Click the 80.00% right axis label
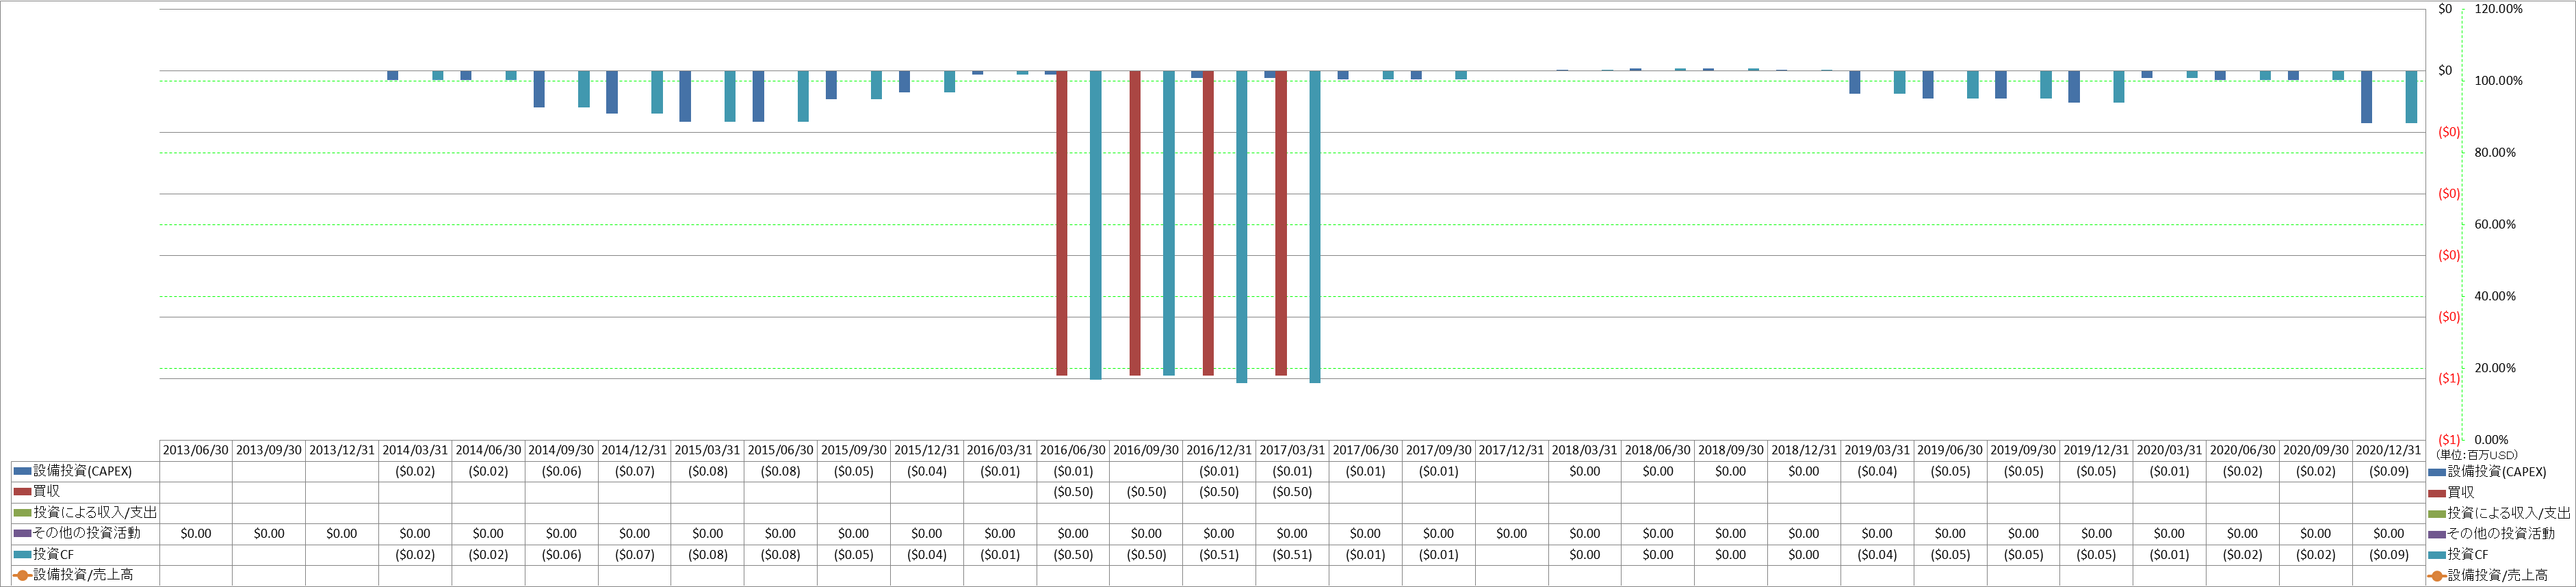This screenshot has width=2576, height=587. coord(2494,153)
